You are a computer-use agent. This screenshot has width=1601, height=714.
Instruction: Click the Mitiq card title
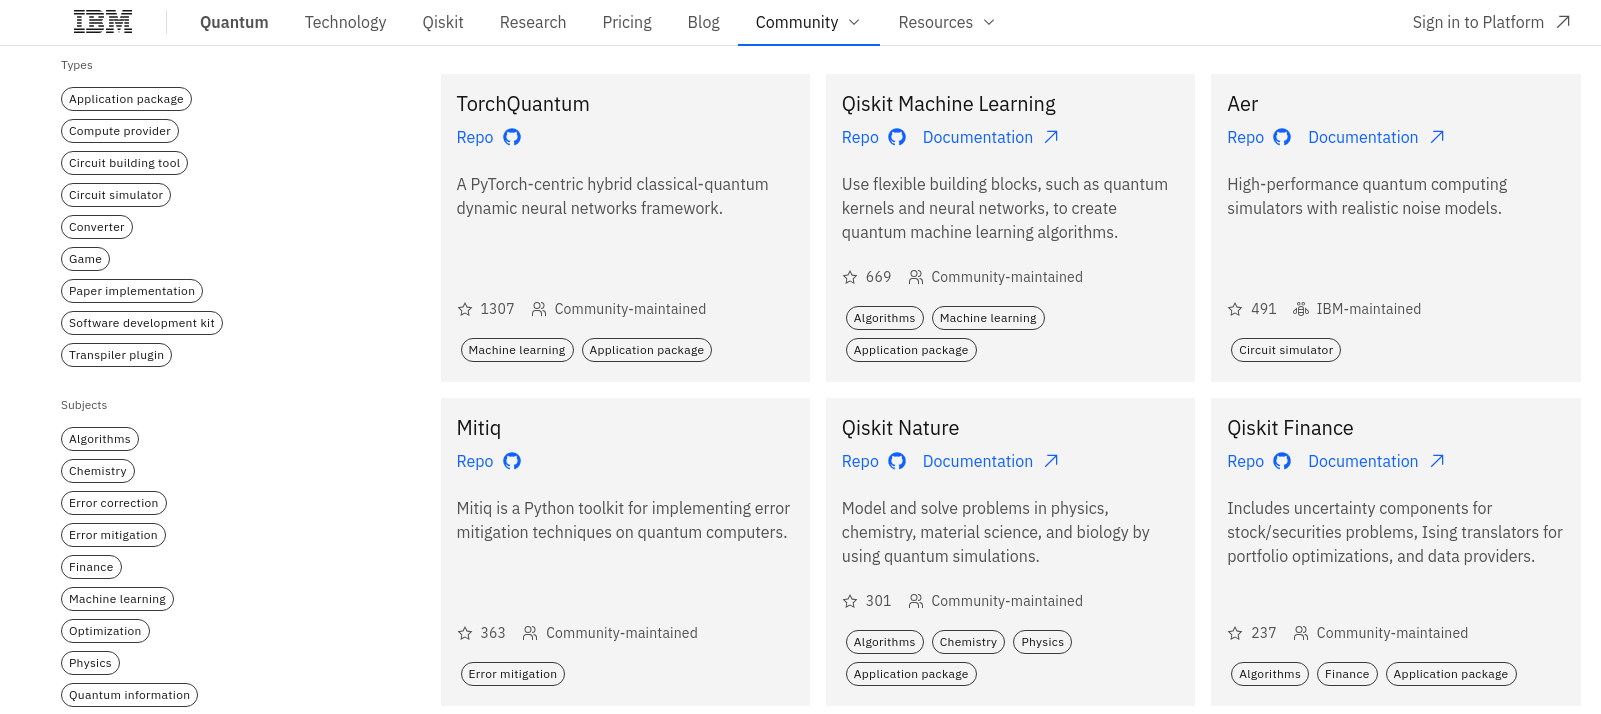pyautogui.click(x=479, y=428)
